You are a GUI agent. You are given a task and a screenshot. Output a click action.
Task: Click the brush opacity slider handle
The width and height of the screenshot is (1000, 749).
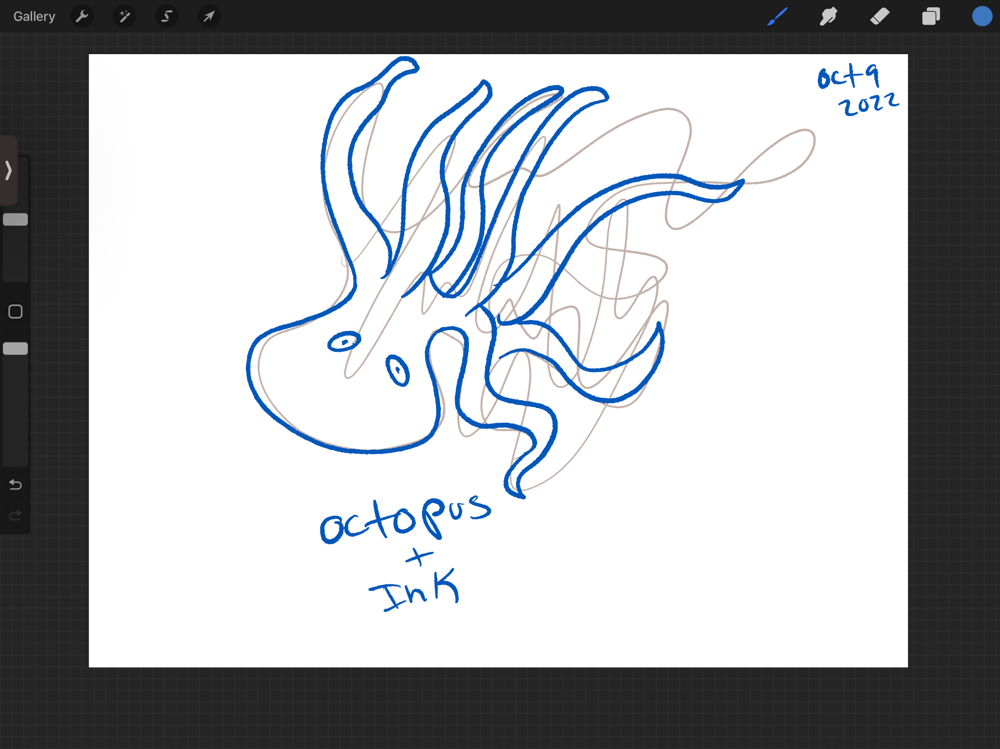(15, 349)
